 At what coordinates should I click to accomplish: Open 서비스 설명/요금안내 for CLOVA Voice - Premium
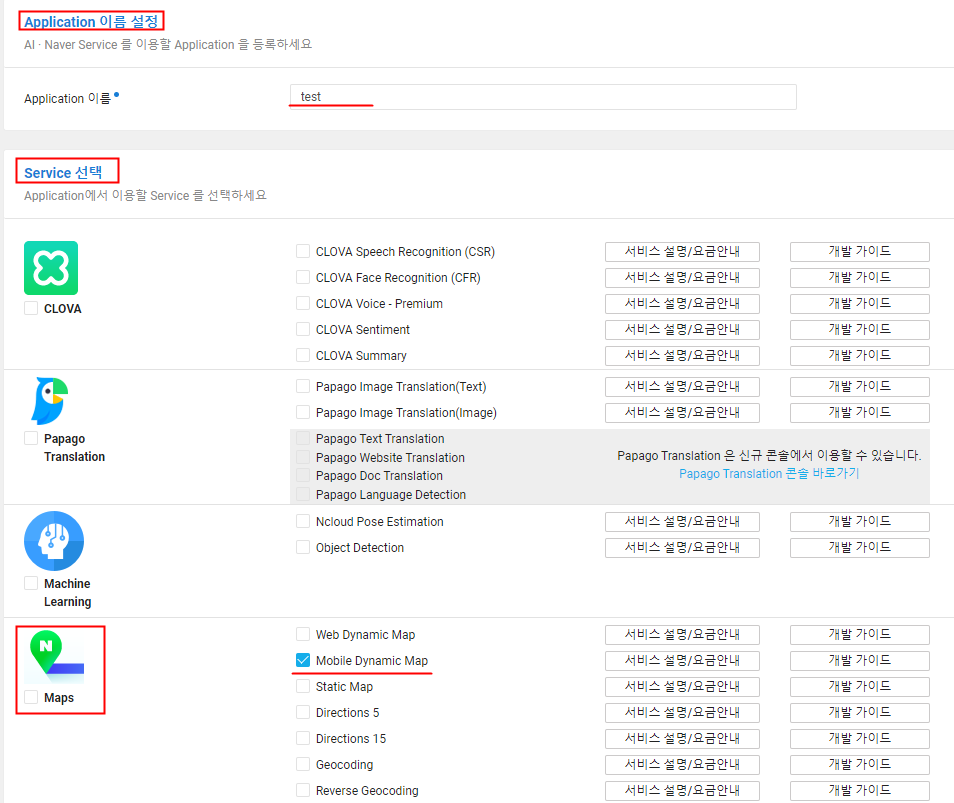point(682,303)
